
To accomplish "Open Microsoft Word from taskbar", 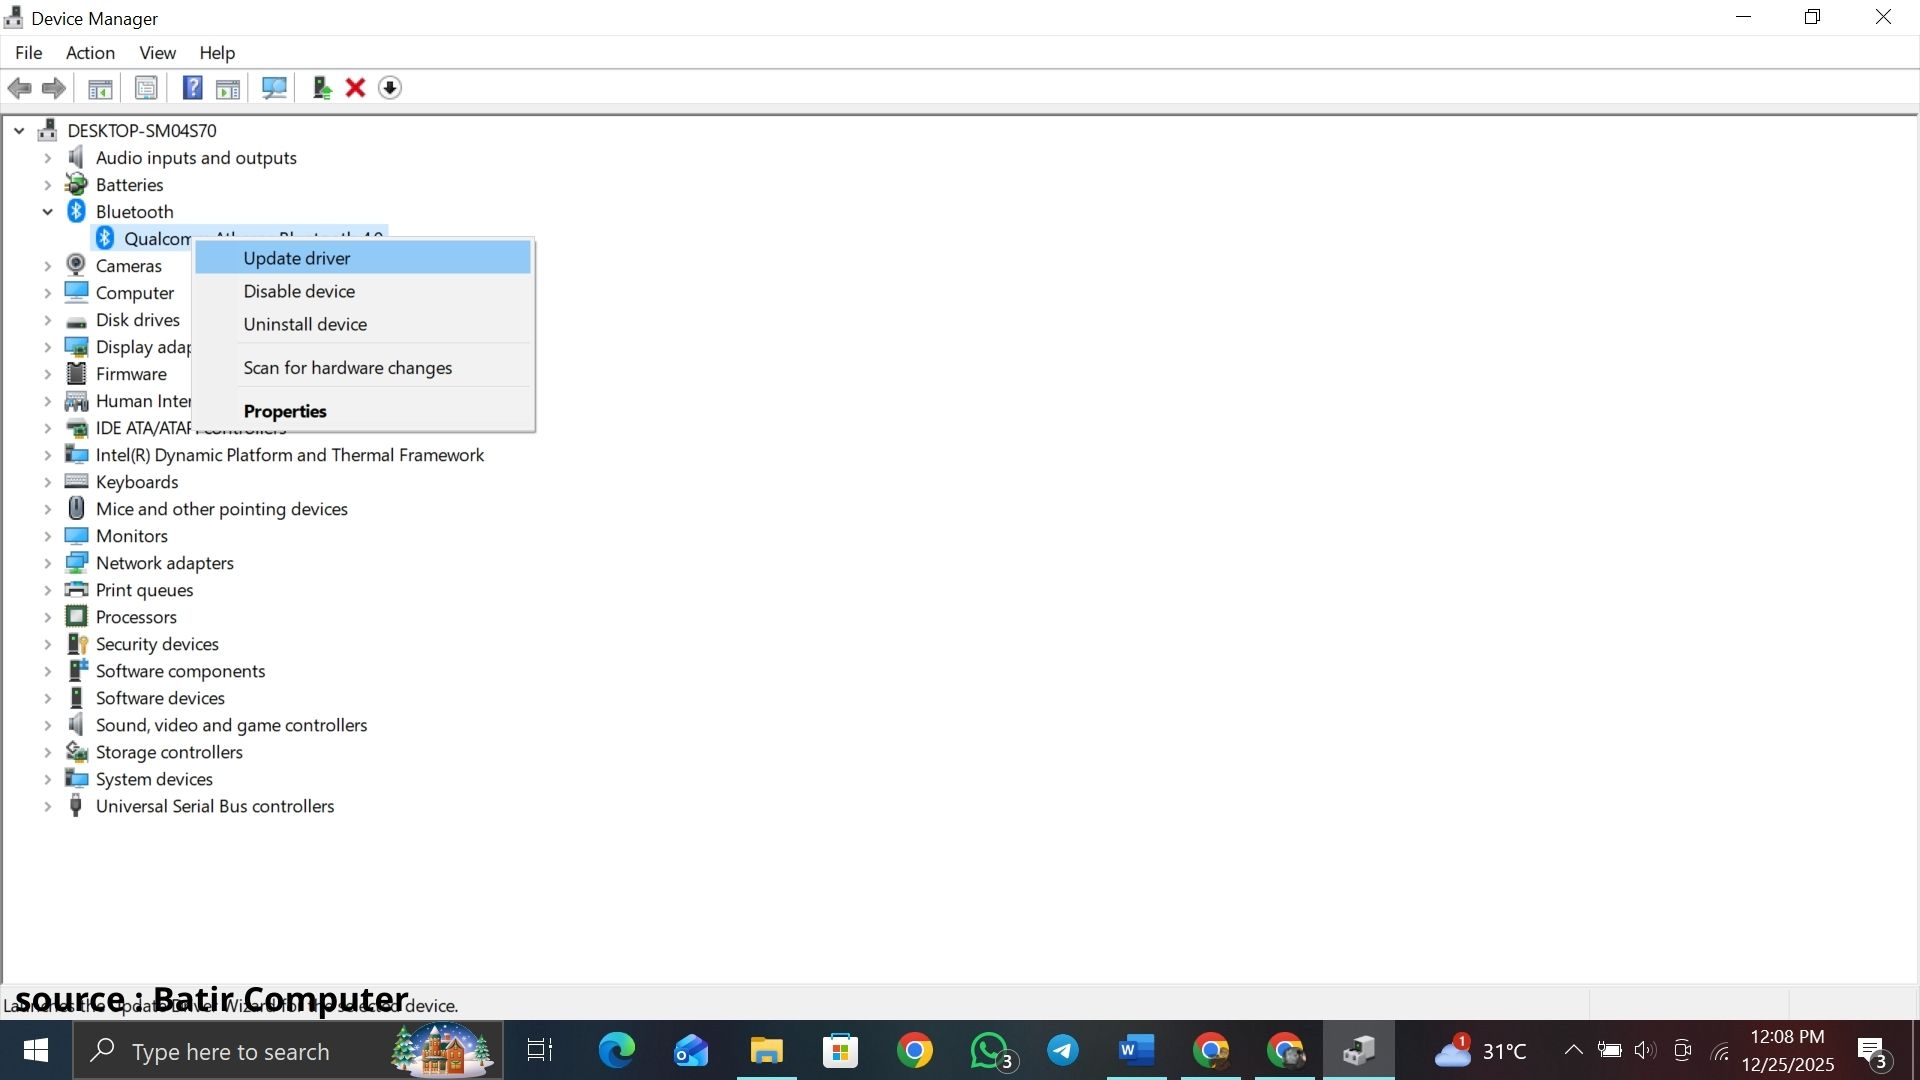I will 1136,1051.
